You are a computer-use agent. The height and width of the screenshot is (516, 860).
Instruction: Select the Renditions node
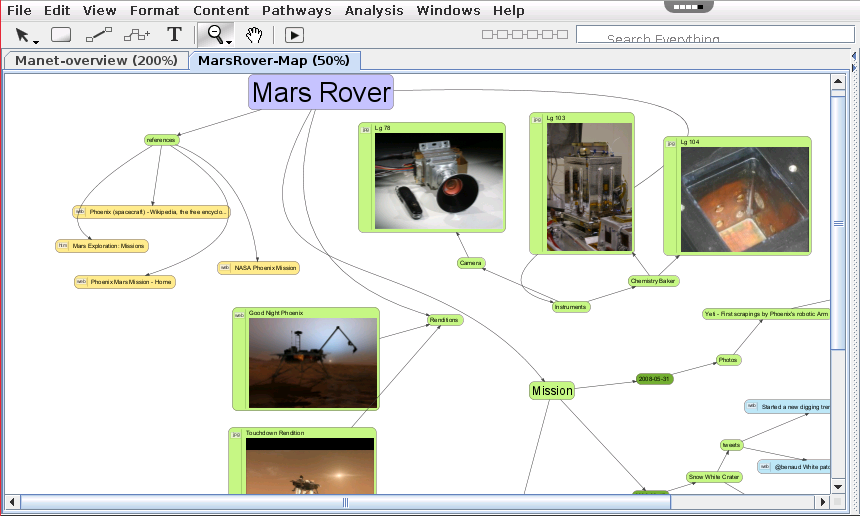click(444, 320)
